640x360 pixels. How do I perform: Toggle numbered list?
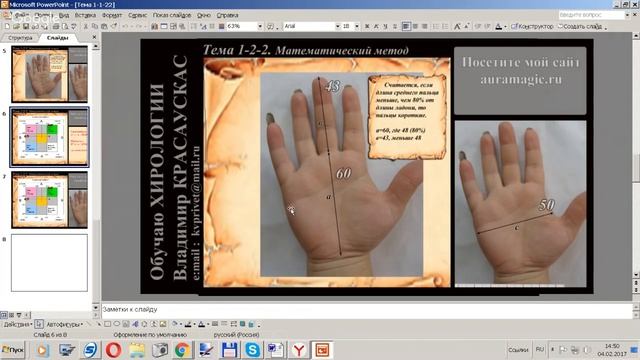pos(436,26)
